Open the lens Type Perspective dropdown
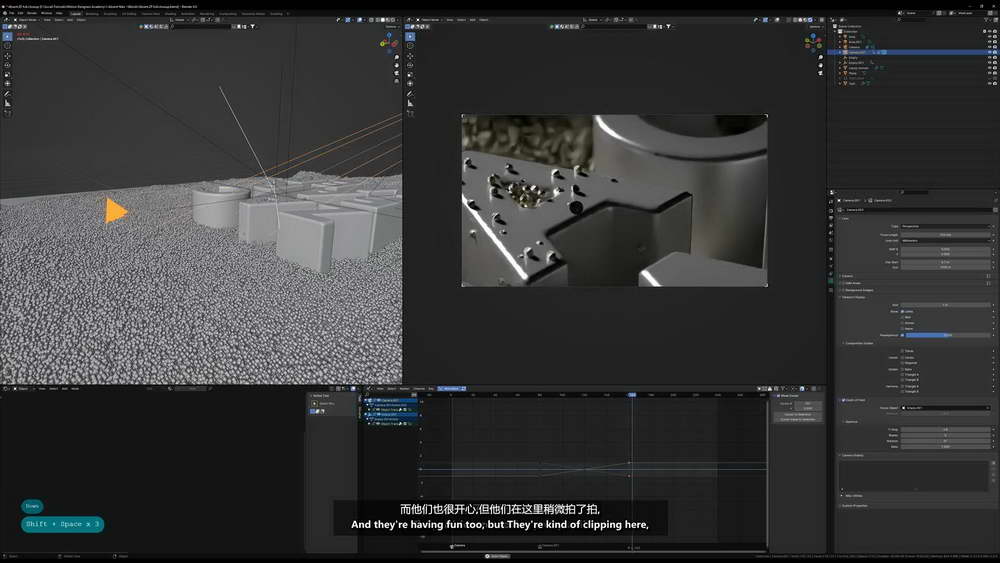Viewport: 1000px width, 563px height. coord(946,226)
